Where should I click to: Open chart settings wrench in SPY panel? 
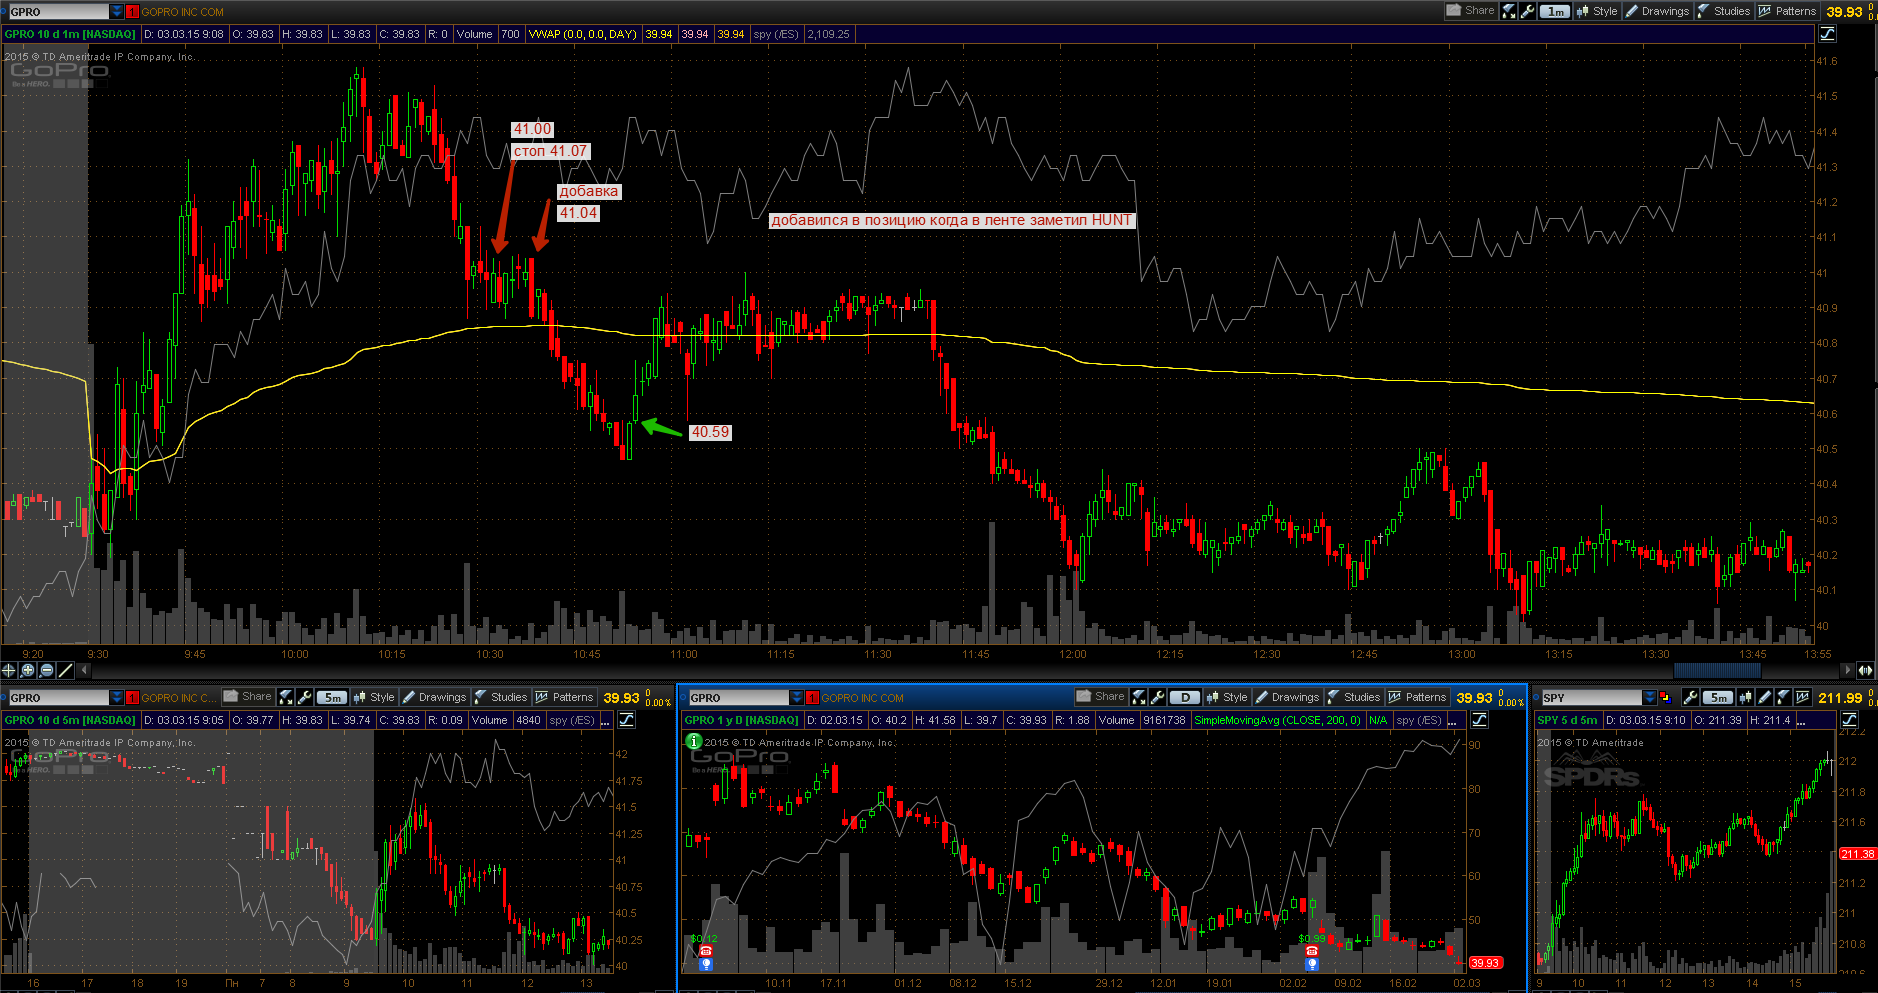click(x=1690, y=697)
